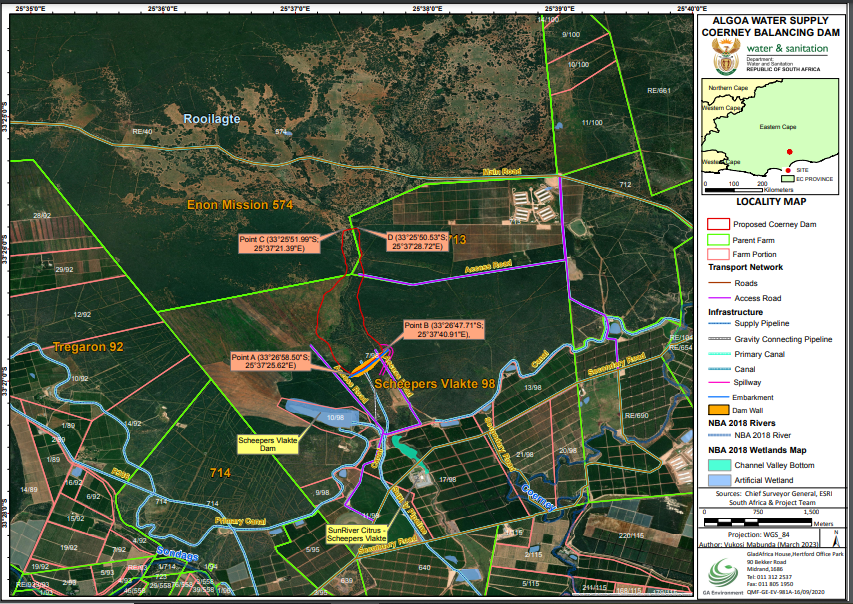853x604 pixels.
Task: Click the Channel Valley Bottom legend swatch
Action: tap(719, 465)
